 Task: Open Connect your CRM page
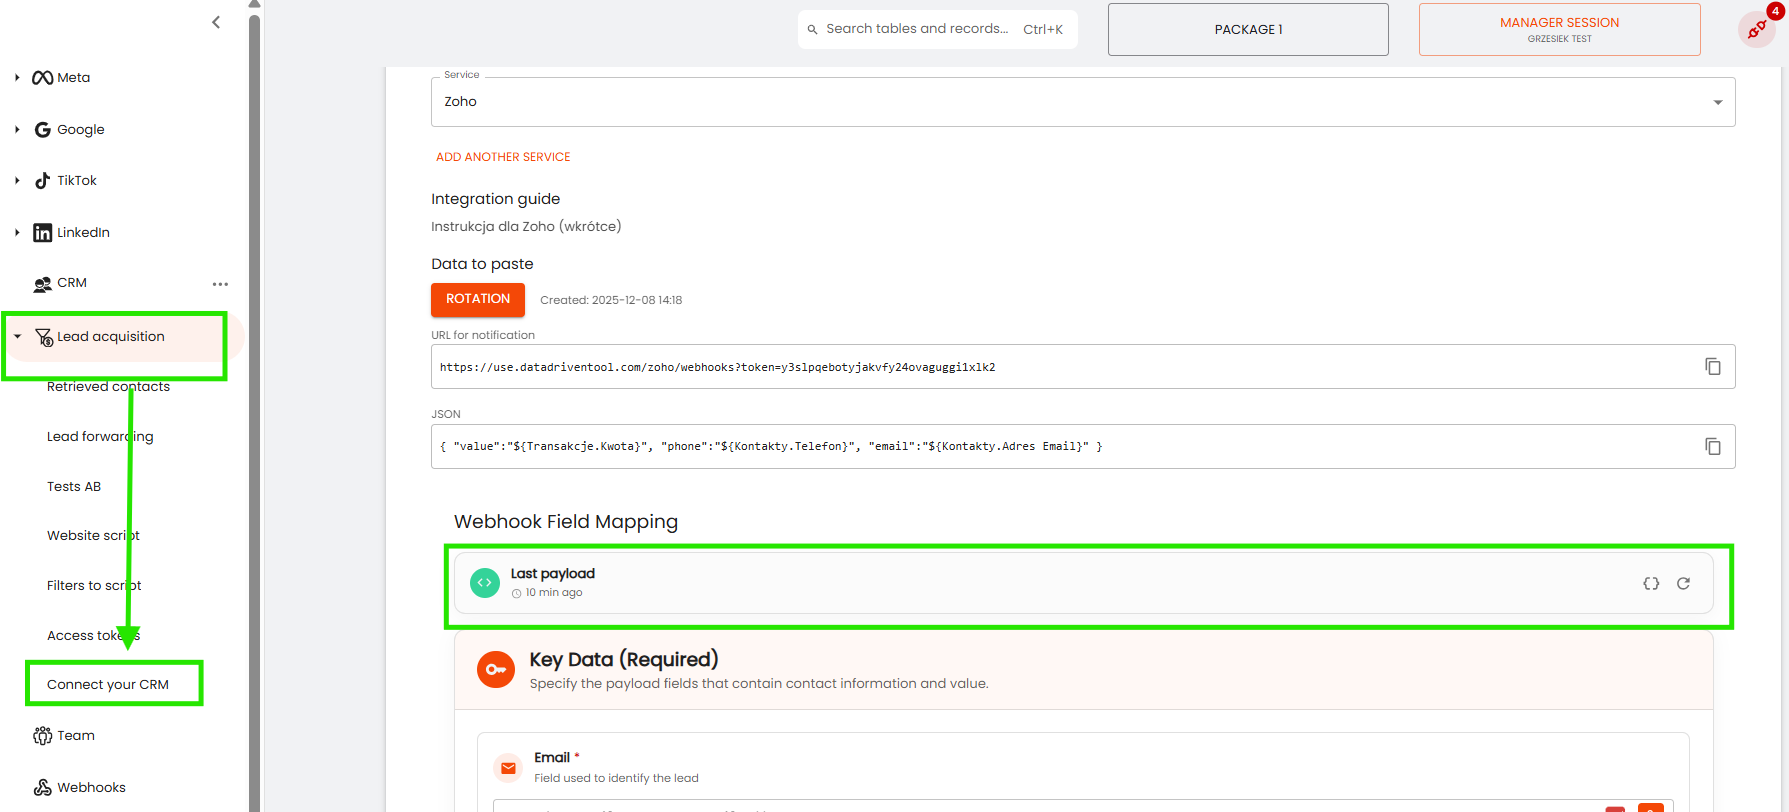click(x=108, y=685)
